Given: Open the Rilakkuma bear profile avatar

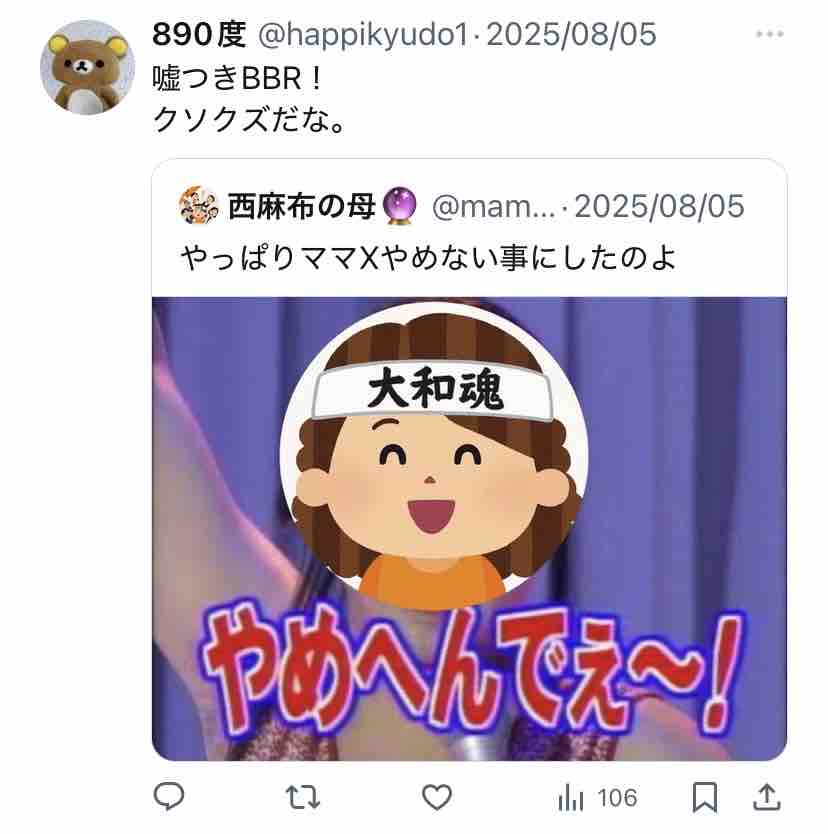Looking at the screenshot, I should click(x=87, y=68).
